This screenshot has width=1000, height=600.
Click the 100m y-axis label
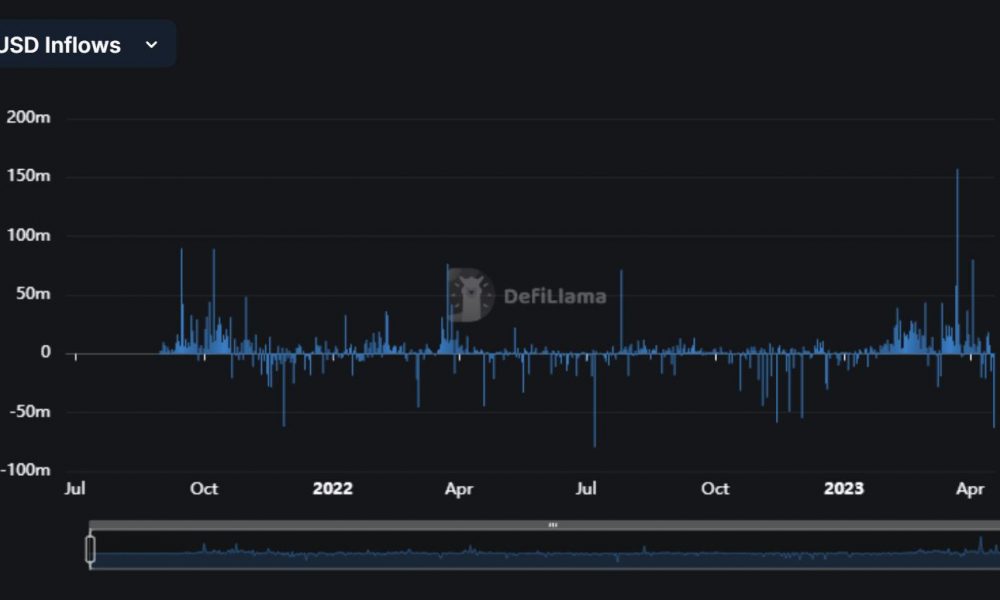click(28, 235)
